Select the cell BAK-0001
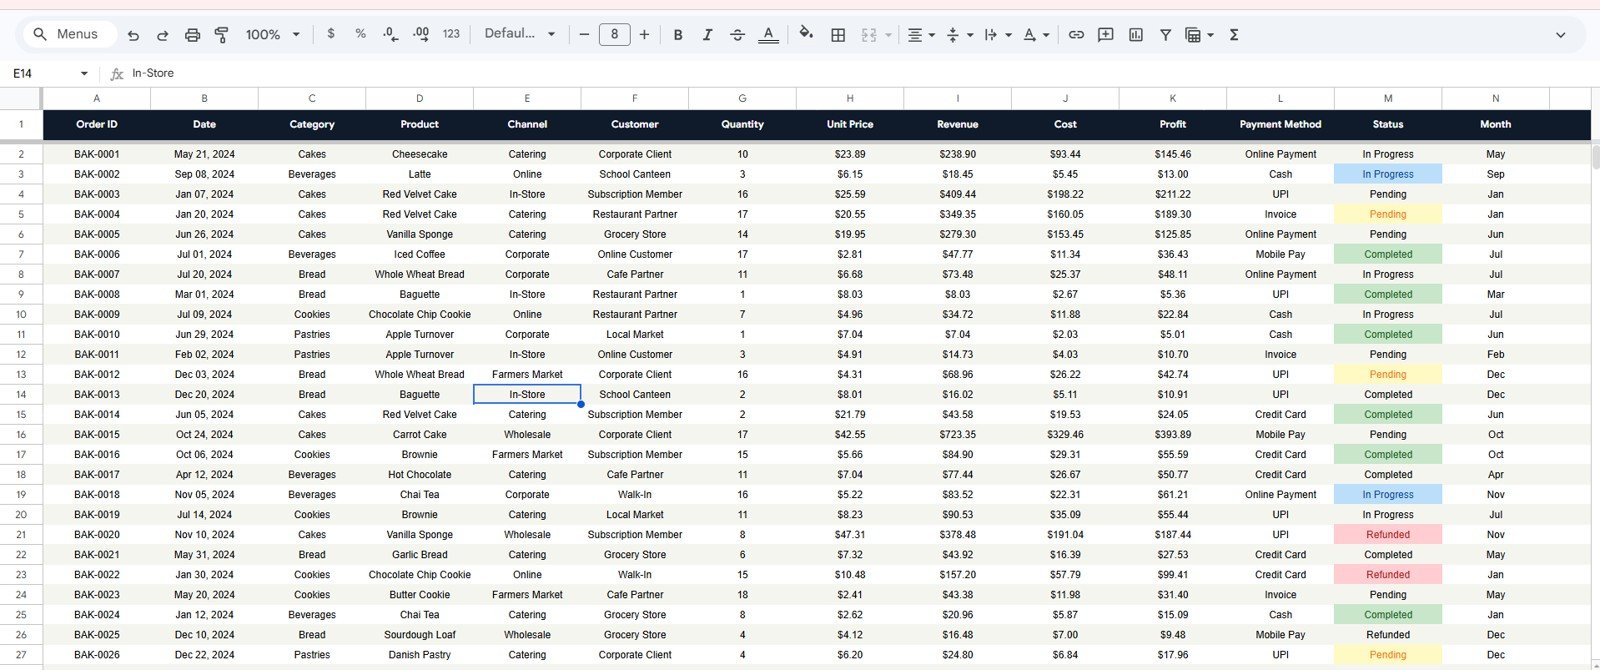1600x670 pixels. pyautogui.click(x=97, y=154)
